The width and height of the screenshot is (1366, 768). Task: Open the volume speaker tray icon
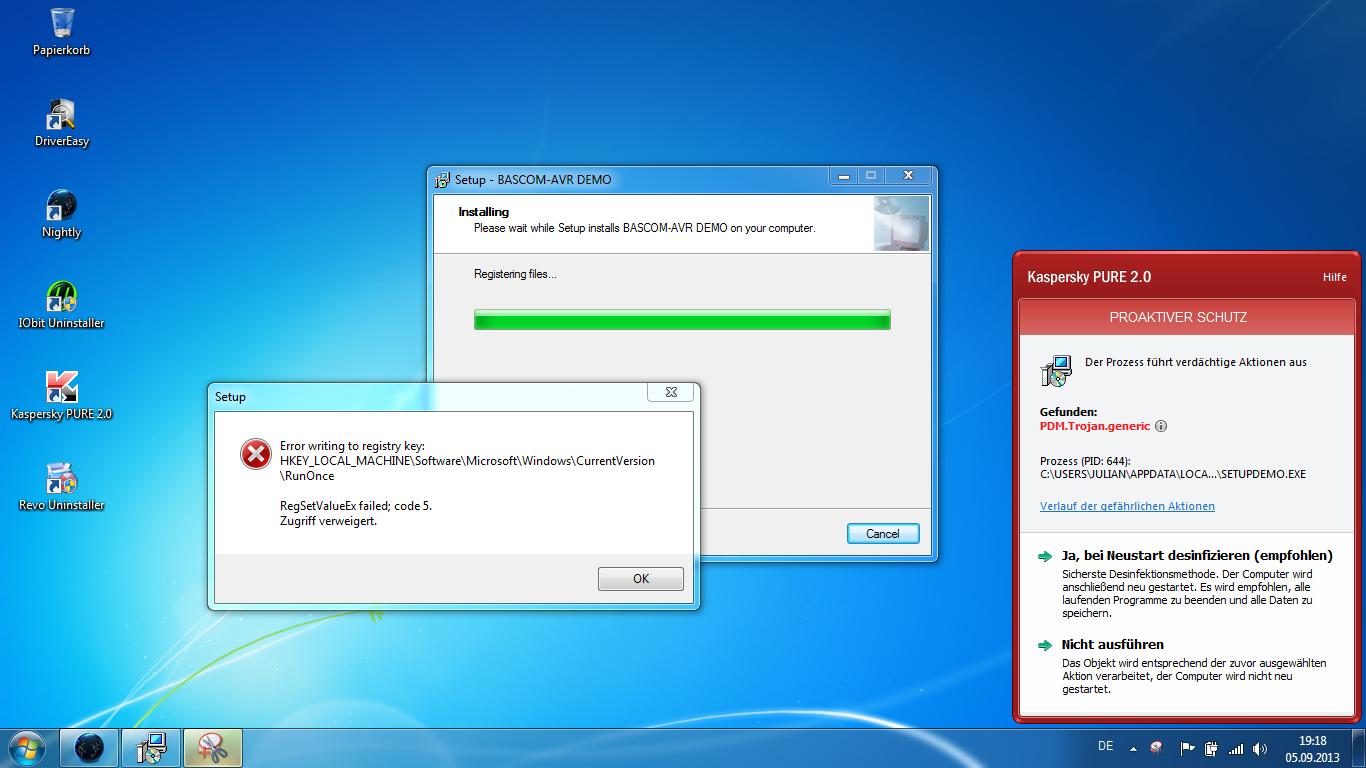click(1260, 748)
